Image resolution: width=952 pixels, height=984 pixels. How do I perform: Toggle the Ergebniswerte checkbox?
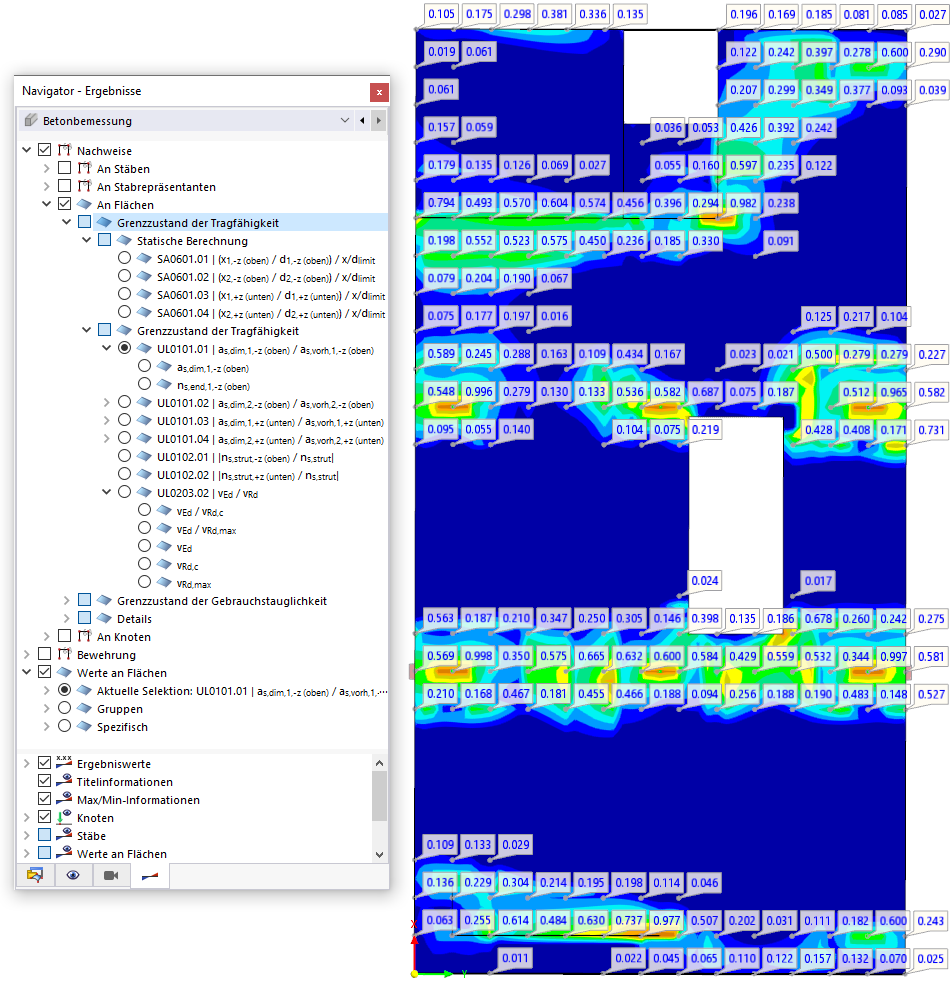click(44, 762)
